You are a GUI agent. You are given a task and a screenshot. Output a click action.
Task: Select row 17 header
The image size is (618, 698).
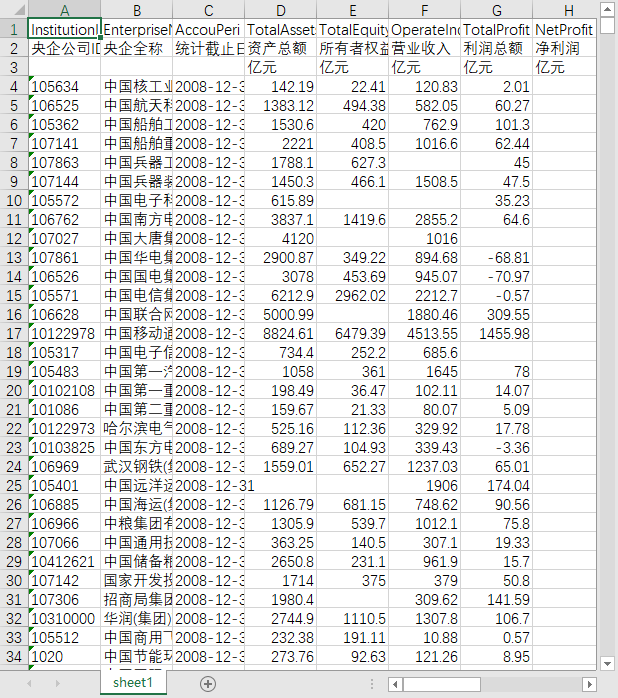pyautogui.click(x=14, y=333)
